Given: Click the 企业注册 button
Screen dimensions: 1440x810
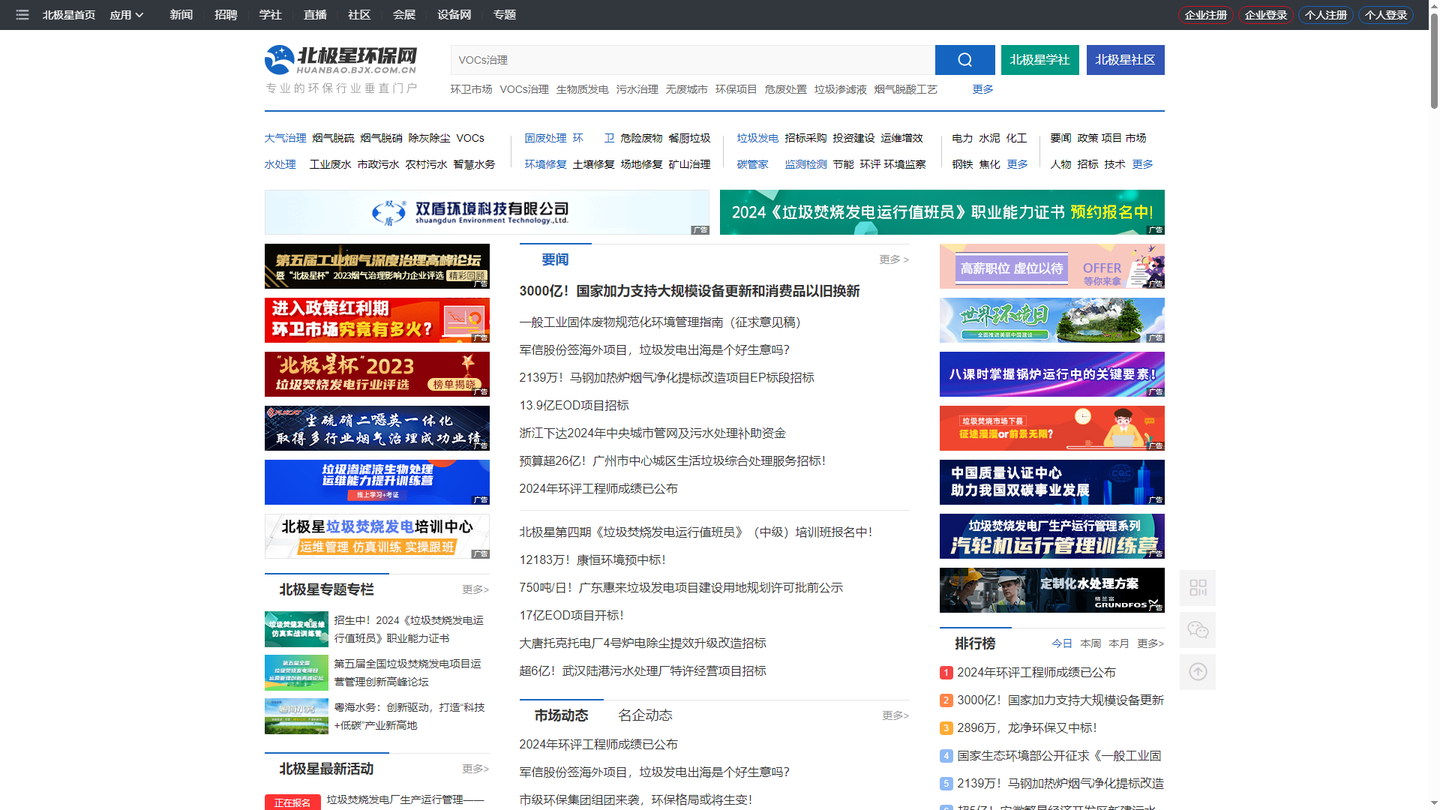Looking at the screenshot, I should click(x=1206, y=15).
